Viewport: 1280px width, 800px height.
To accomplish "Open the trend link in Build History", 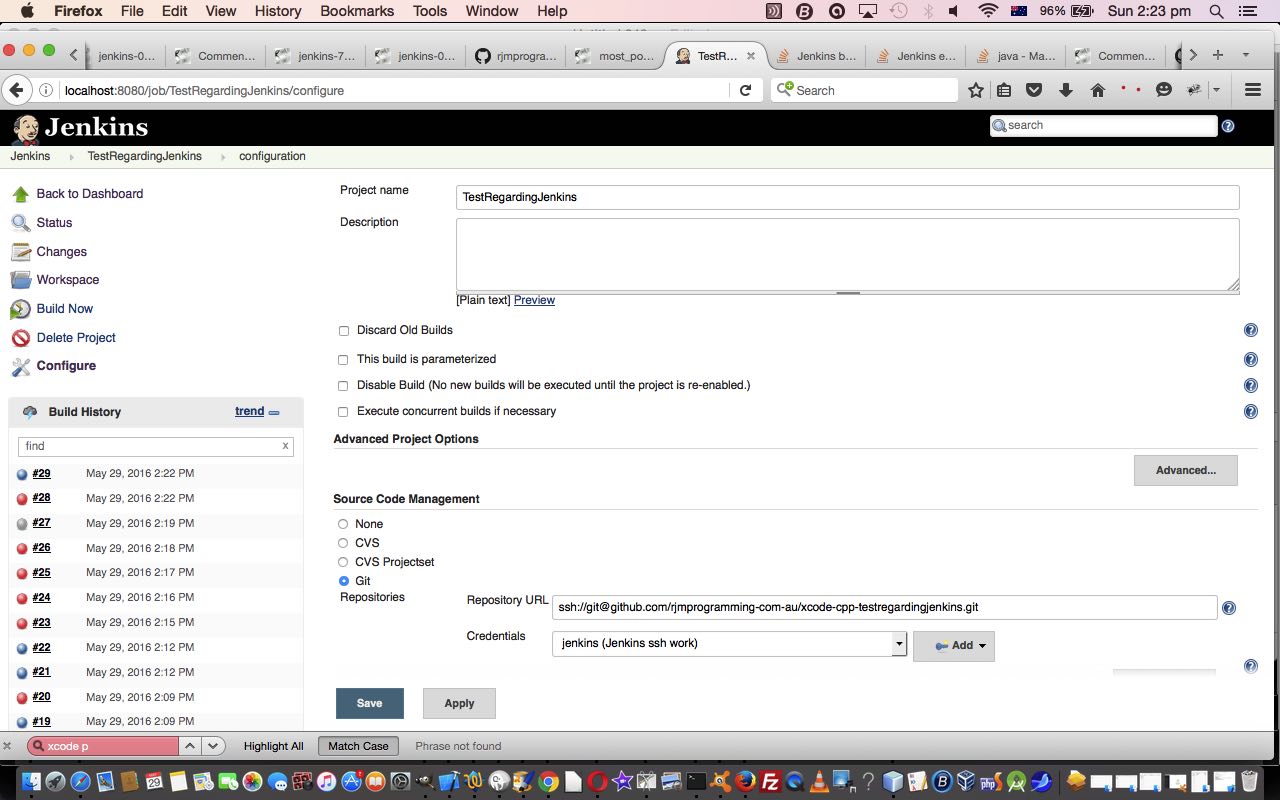I will (249, 411).
